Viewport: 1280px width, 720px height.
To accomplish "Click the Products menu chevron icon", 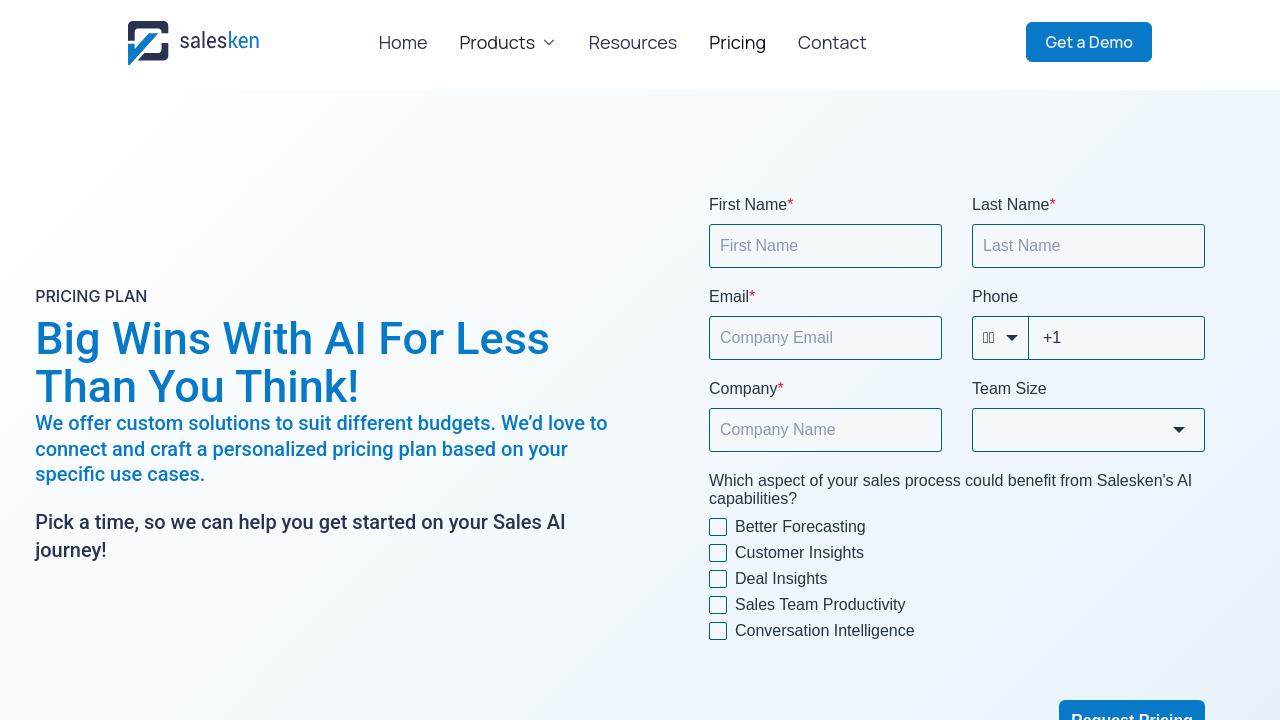I will (549, 43).
